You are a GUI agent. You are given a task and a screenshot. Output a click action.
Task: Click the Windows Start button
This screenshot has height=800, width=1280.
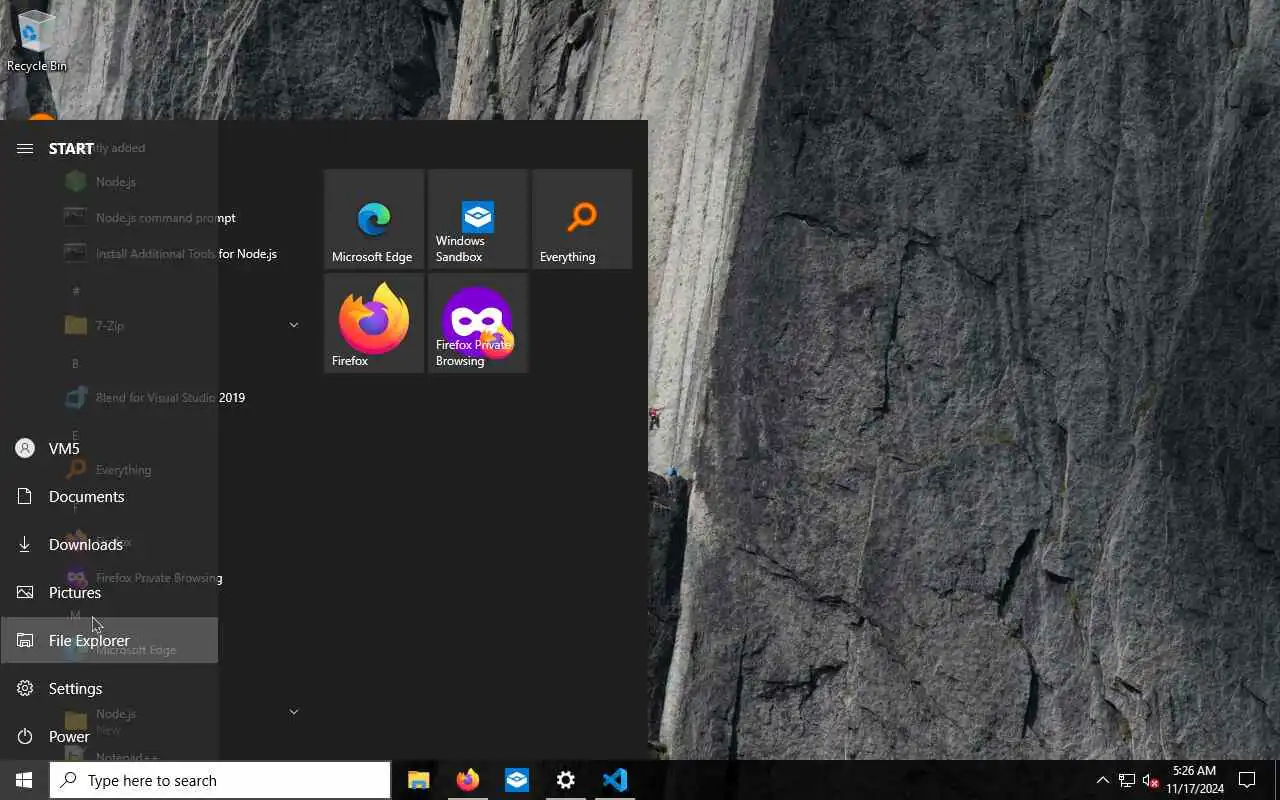[x=24, y=780]
